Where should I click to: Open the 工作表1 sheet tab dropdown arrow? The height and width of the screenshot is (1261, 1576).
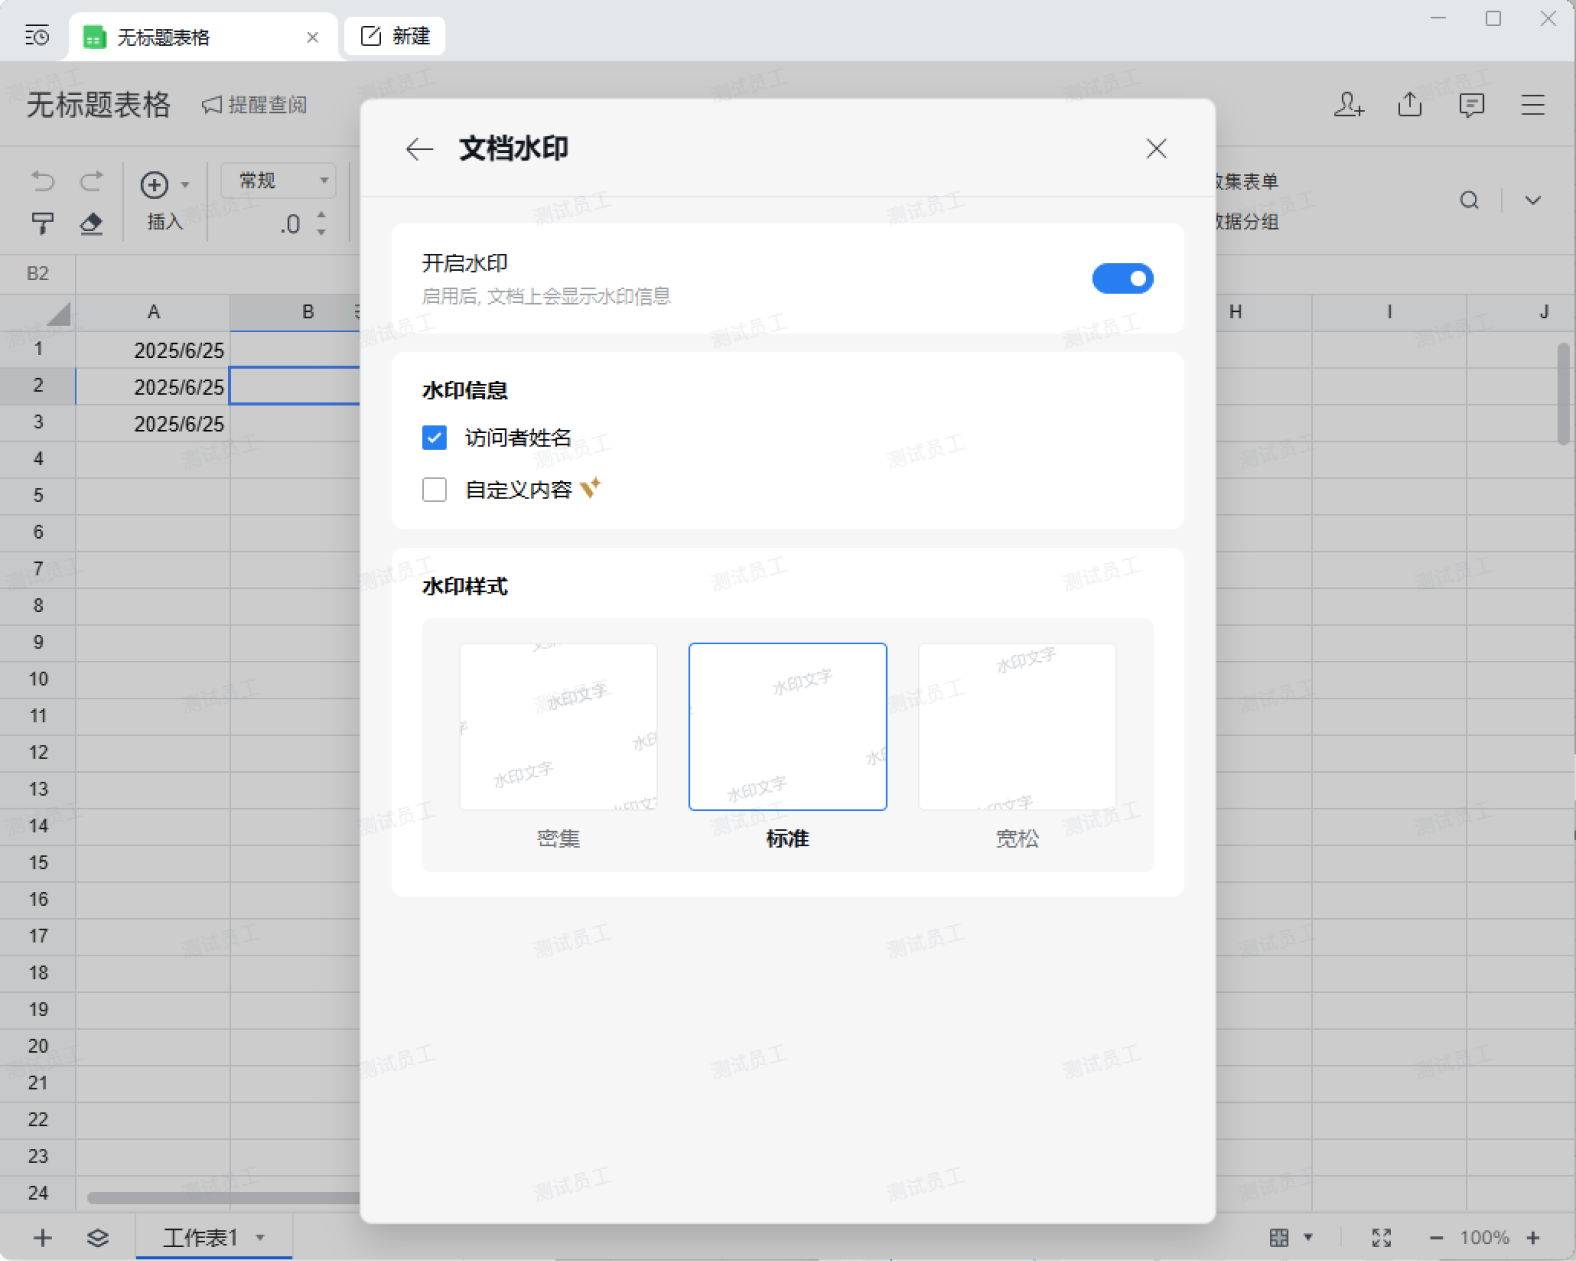[260, 1237]
